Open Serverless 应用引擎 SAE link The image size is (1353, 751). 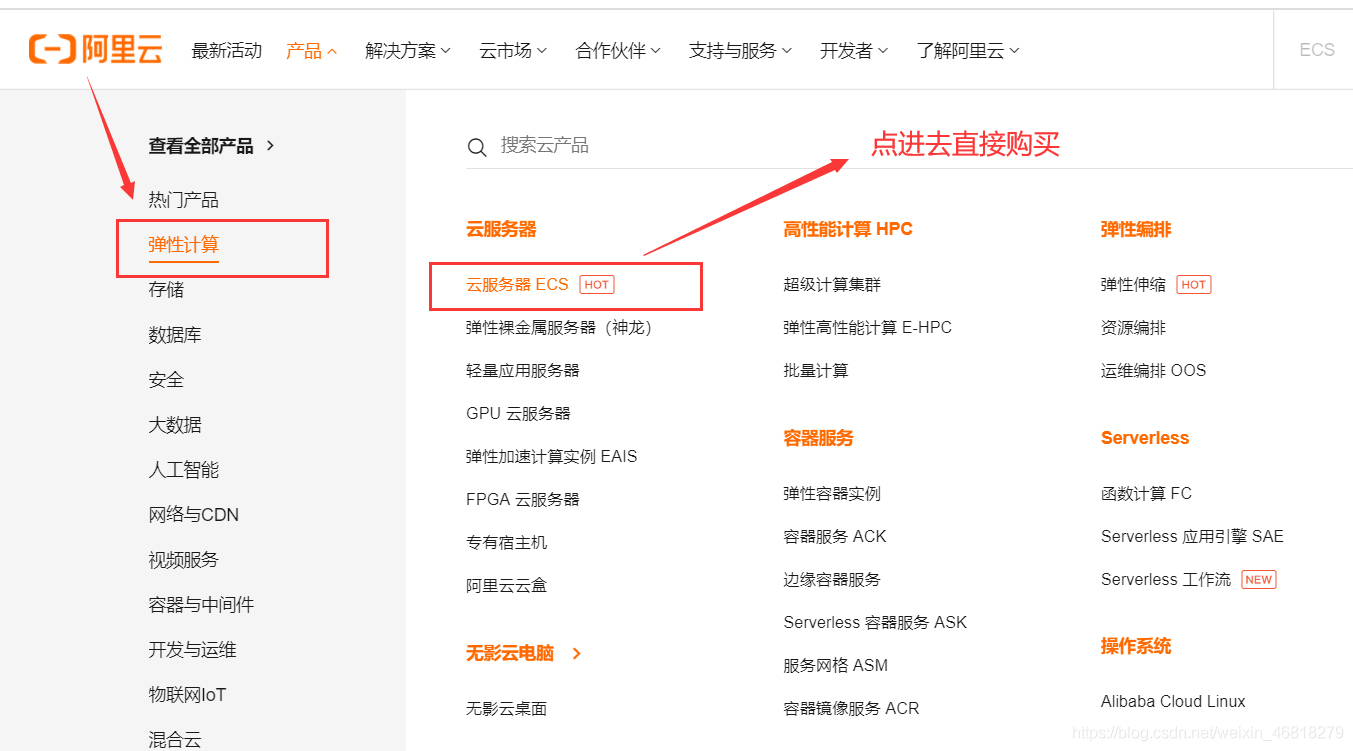(x=1192, y=537)
